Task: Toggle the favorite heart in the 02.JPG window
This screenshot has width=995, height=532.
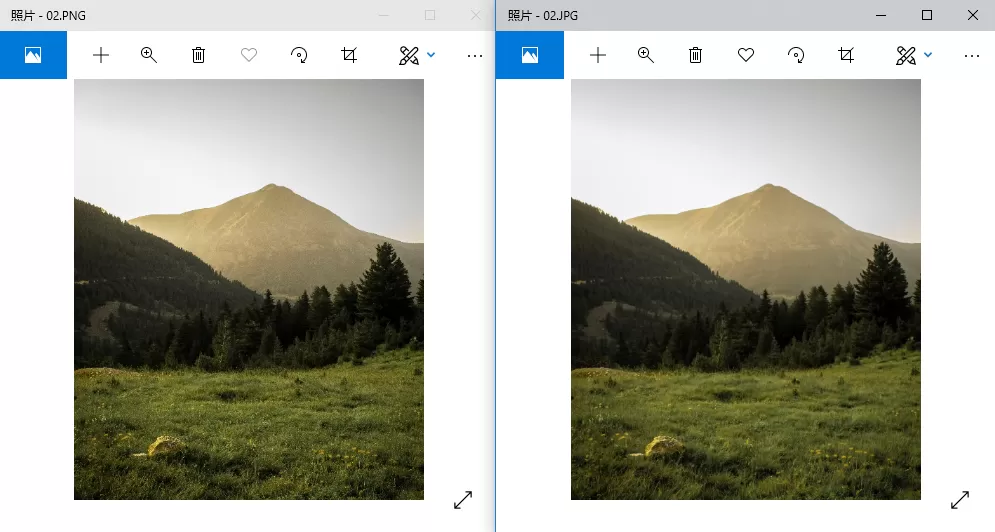Action: coord(746,55)
